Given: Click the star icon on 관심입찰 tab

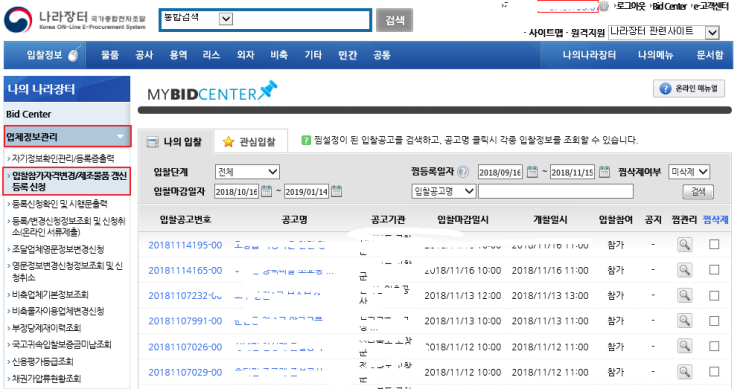Looking at the screenshot, I should [228, 142].
